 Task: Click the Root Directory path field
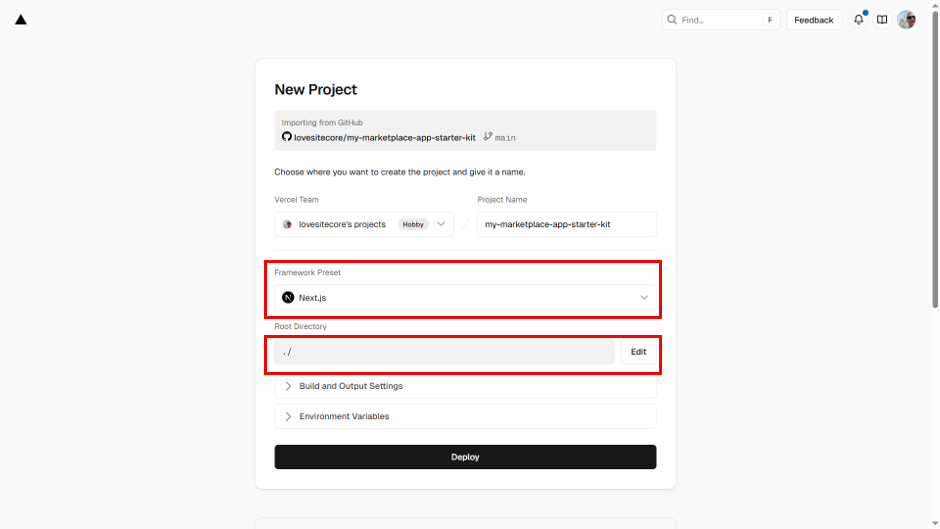click(x=444, y=352)
